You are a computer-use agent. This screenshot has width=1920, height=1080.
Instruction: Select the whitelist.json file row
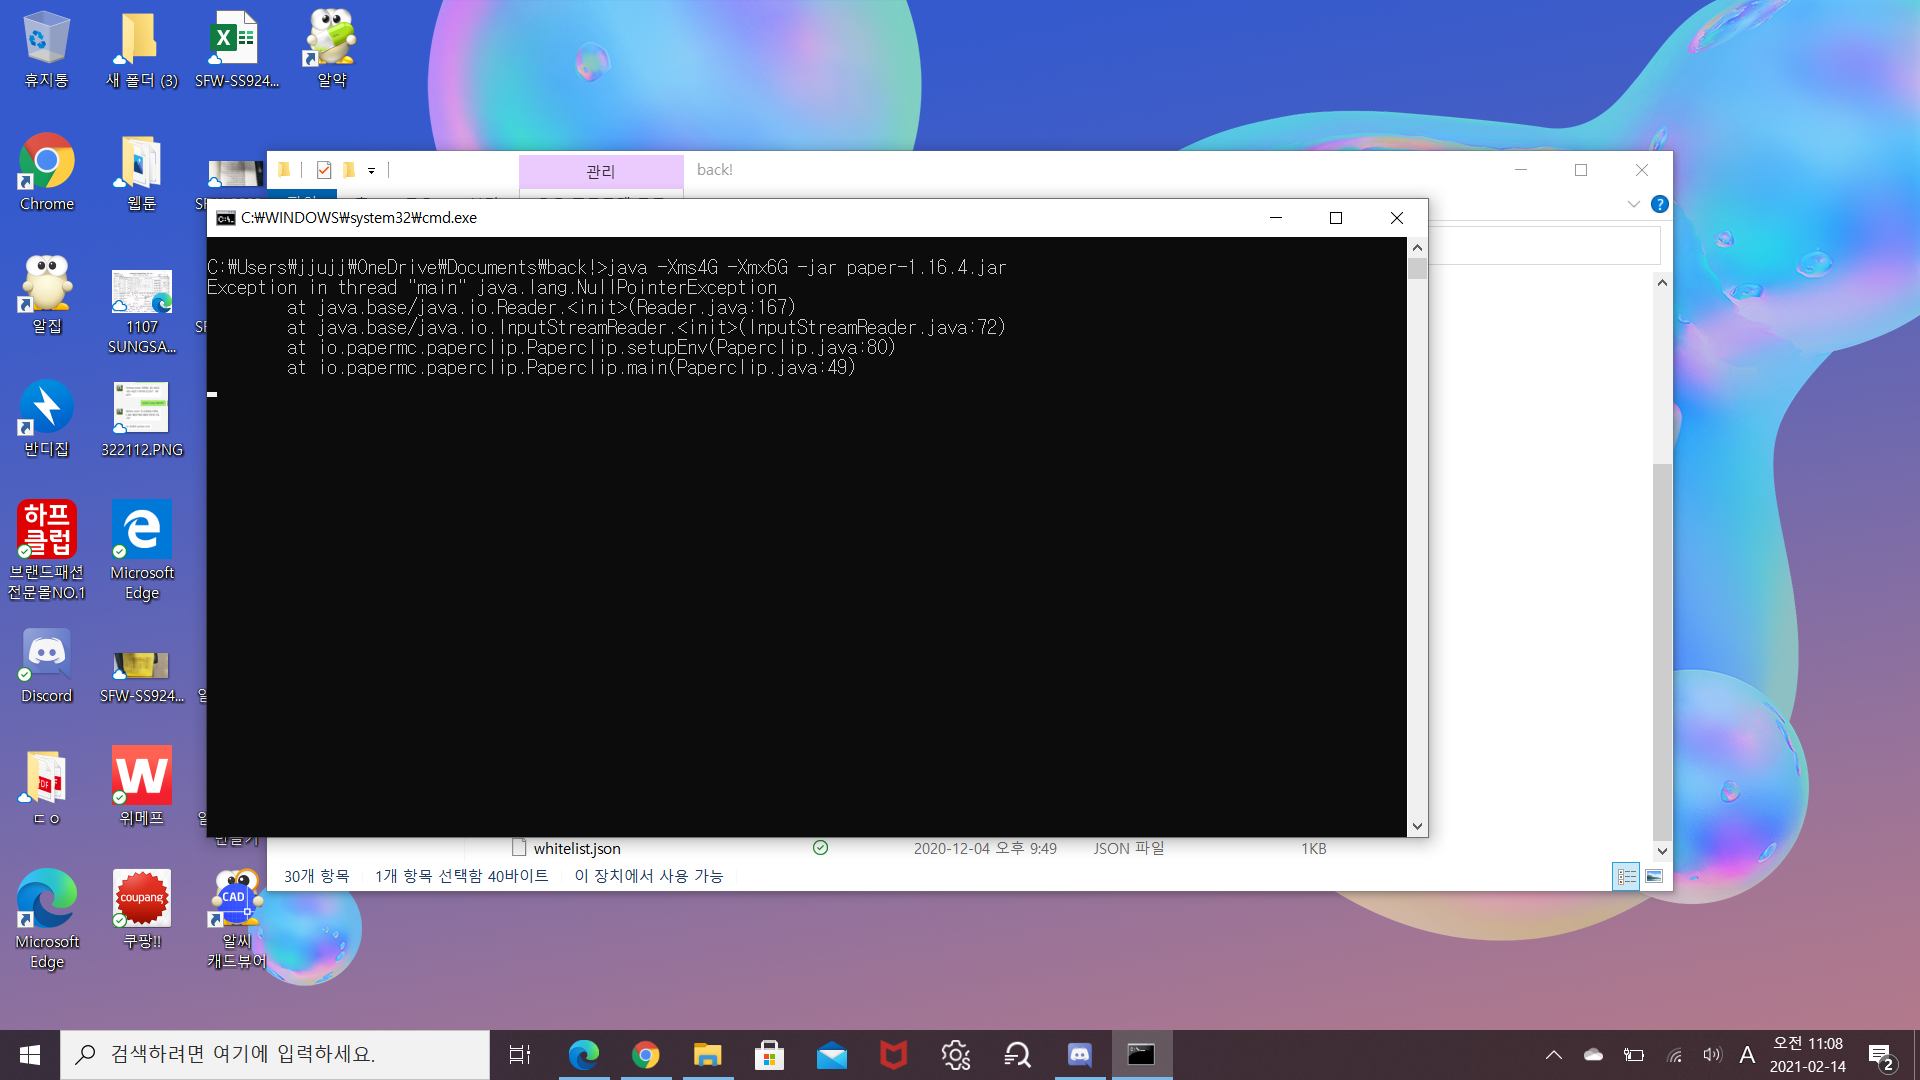[x=920, y=848]
